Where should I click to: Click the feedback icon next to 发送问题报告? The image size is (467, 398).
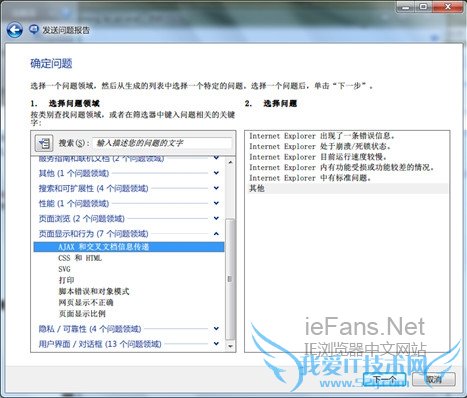click(x=34, y=30)
